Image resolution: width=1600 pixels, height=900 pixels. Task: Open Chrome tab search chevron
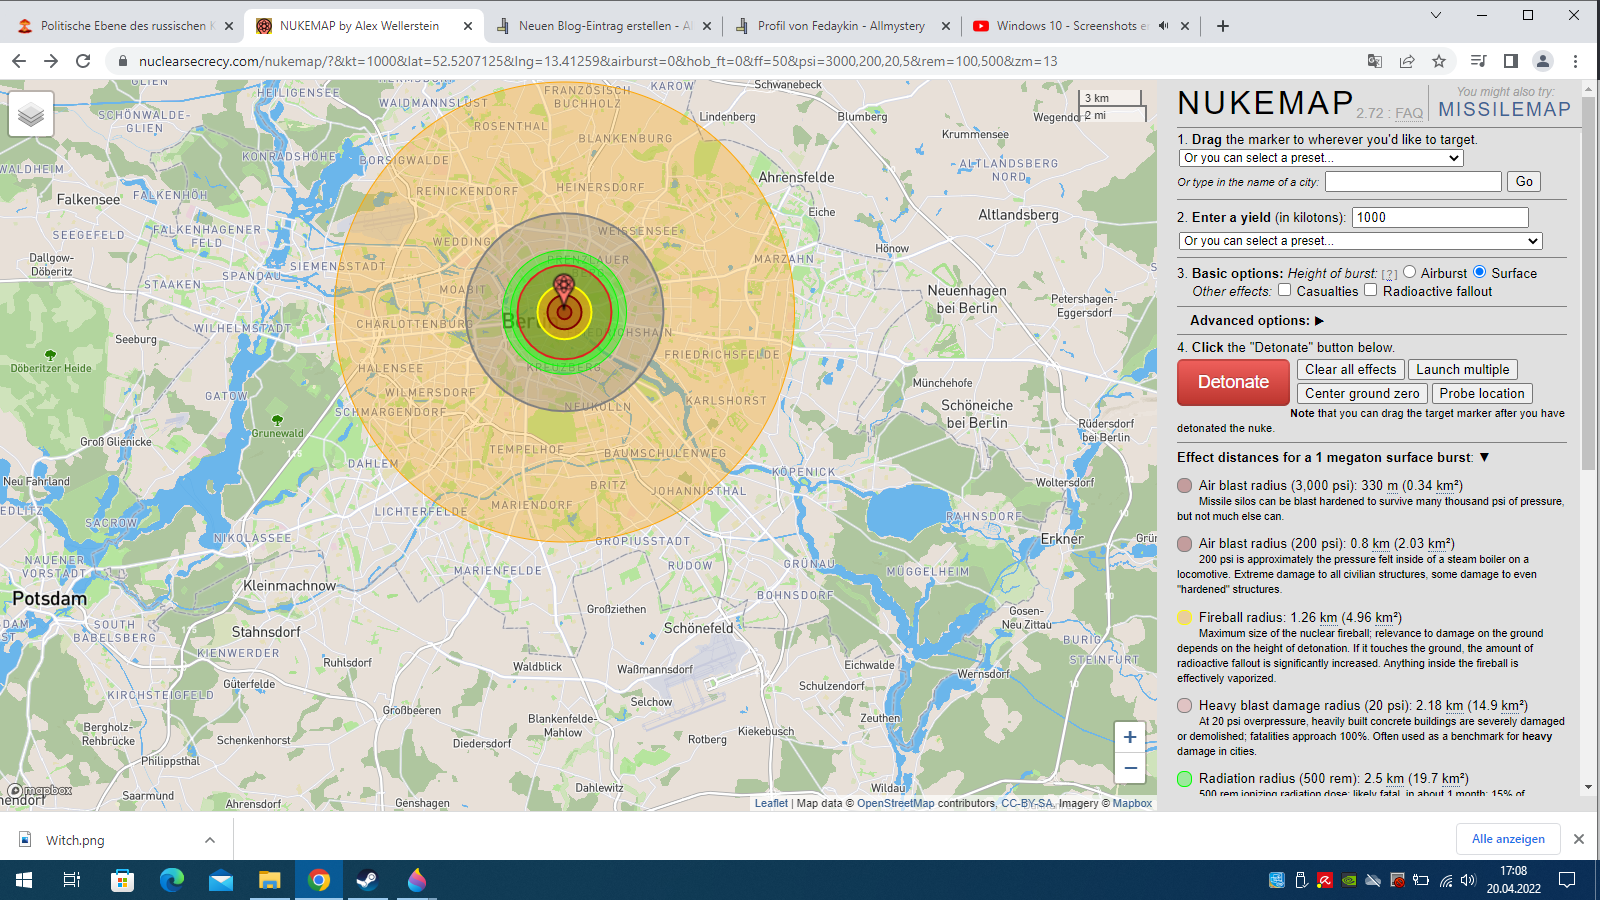coord(1436,15)
